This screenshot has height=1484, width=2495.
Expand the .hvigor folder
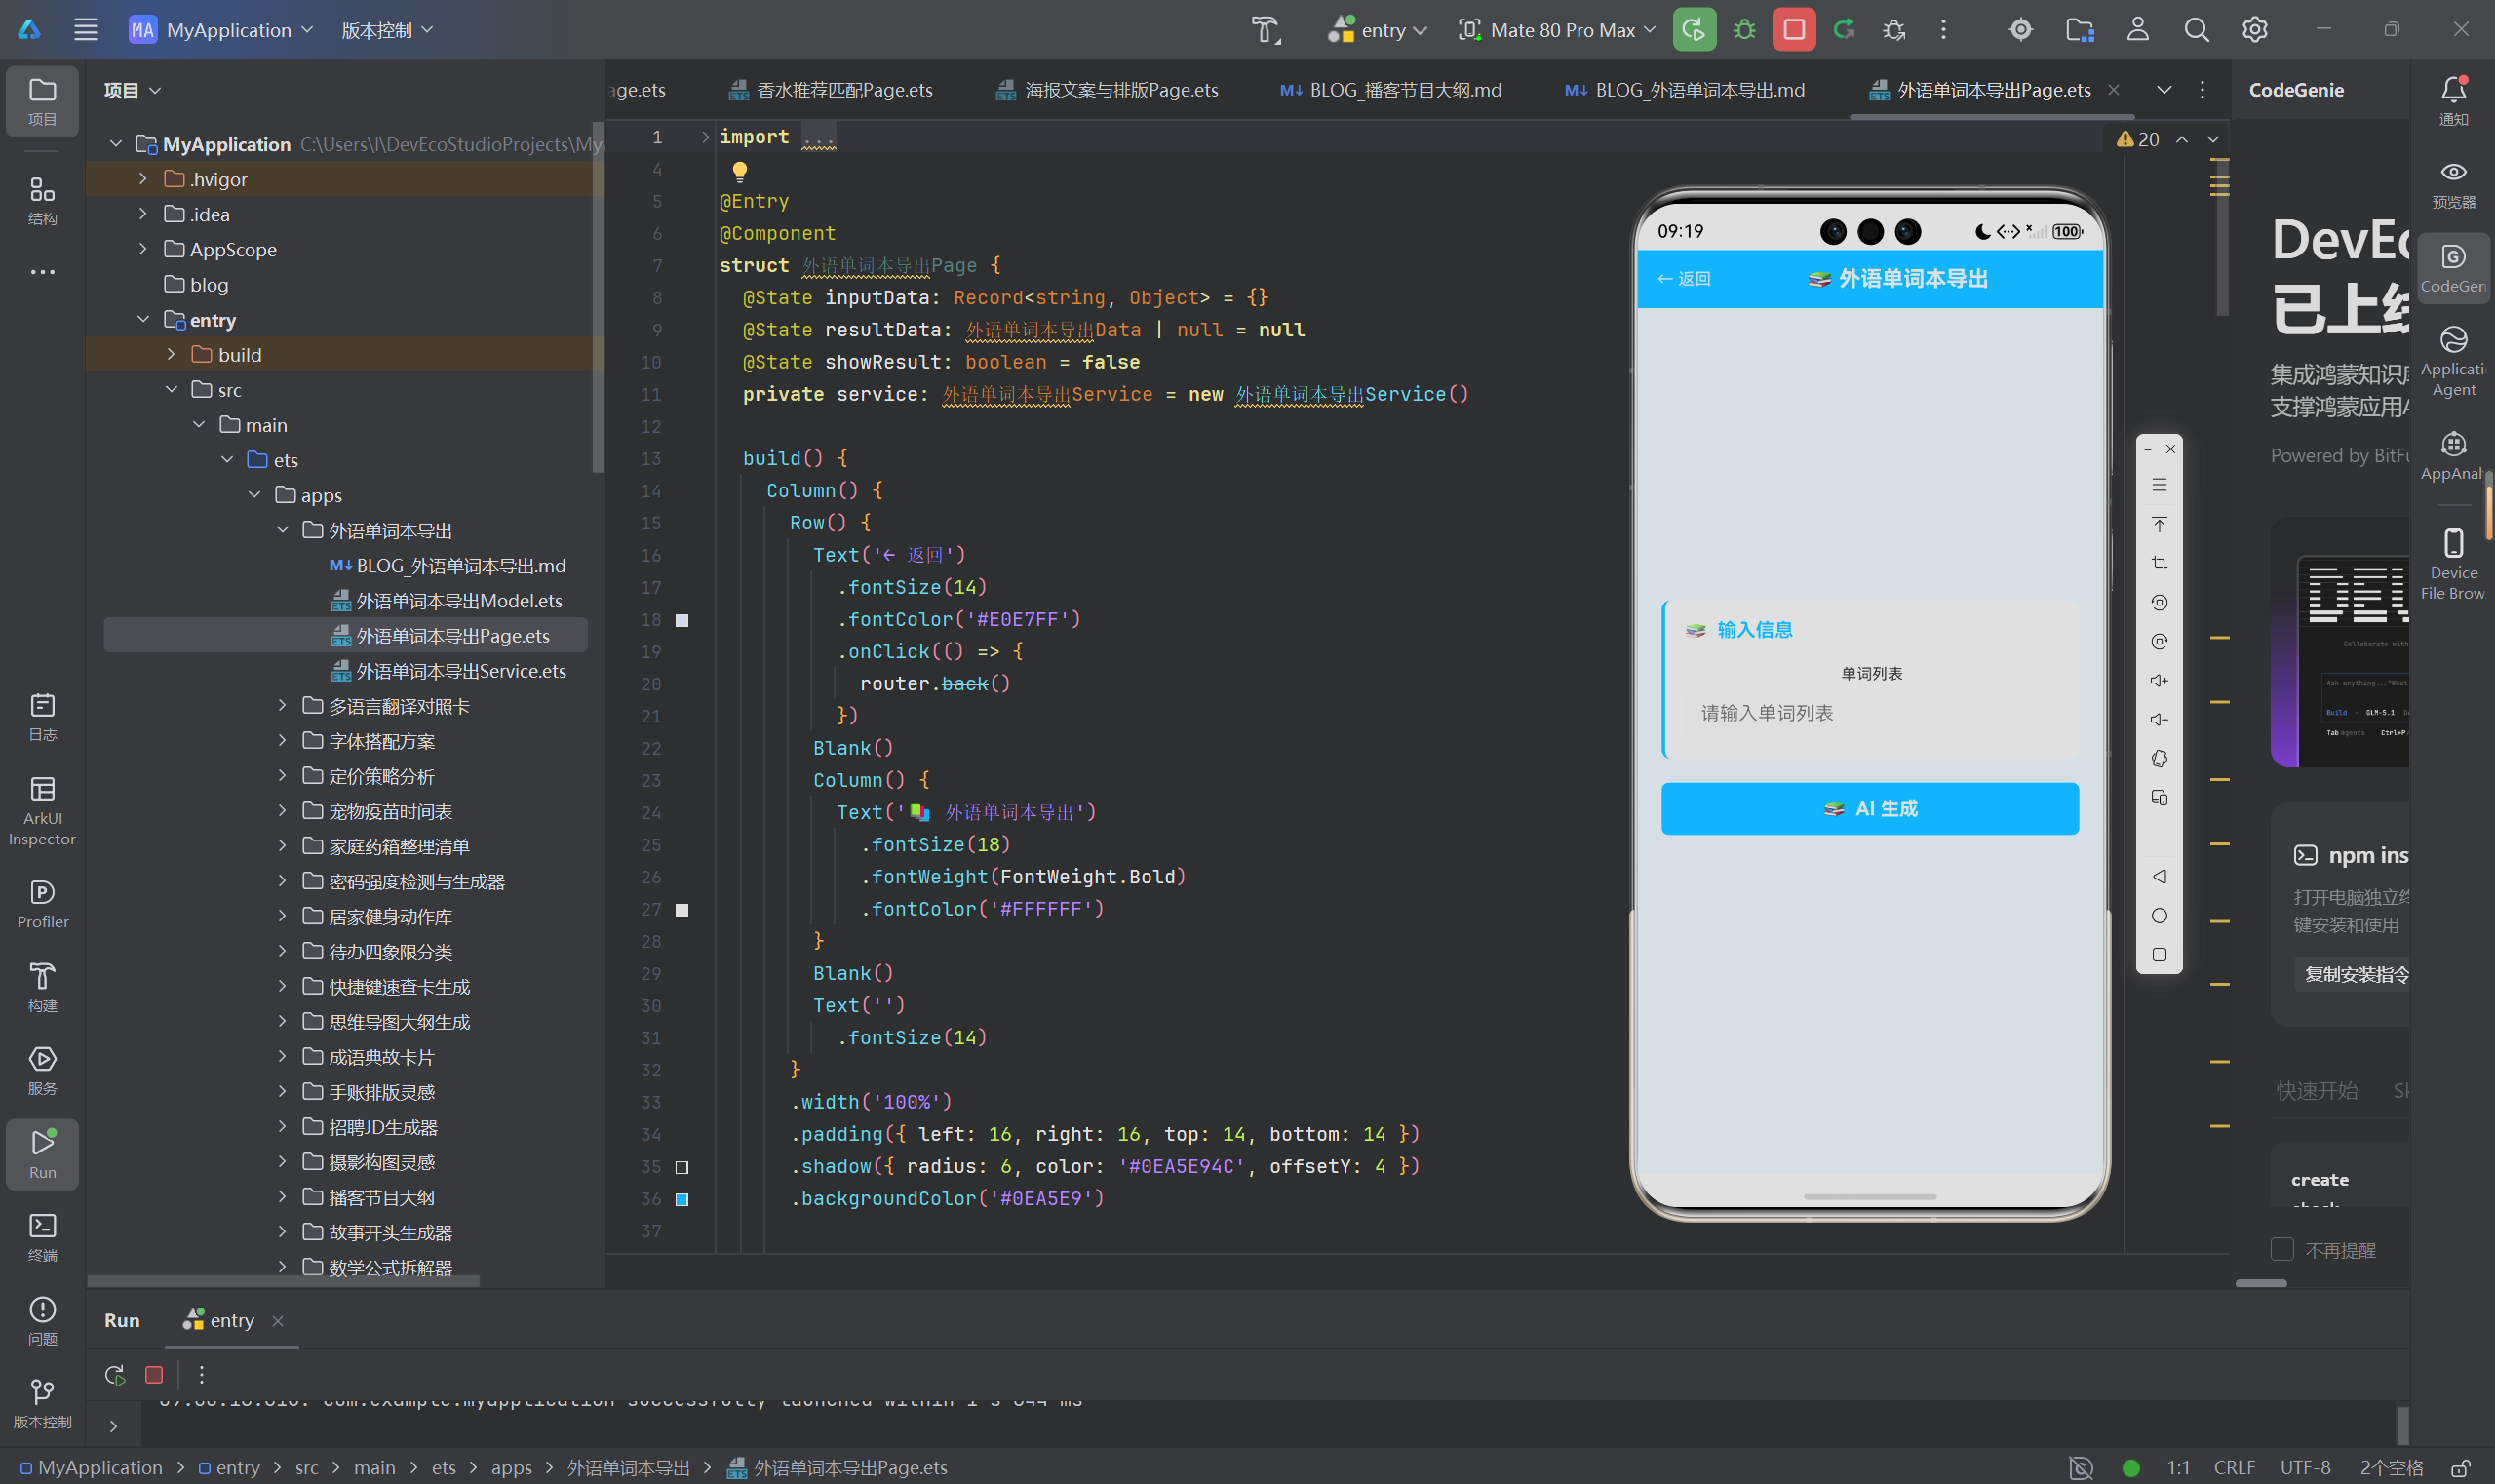(142, 179)
